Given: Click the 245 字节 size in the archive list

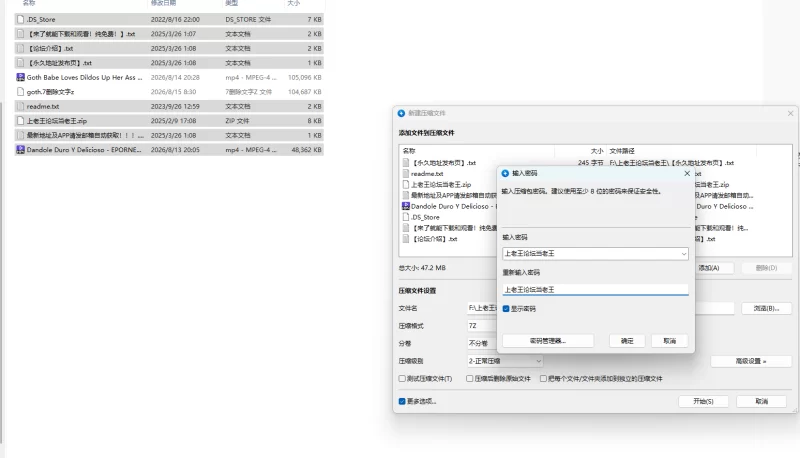Looking at the screenshot, I should pyautogui.click(x=591, y=163).
